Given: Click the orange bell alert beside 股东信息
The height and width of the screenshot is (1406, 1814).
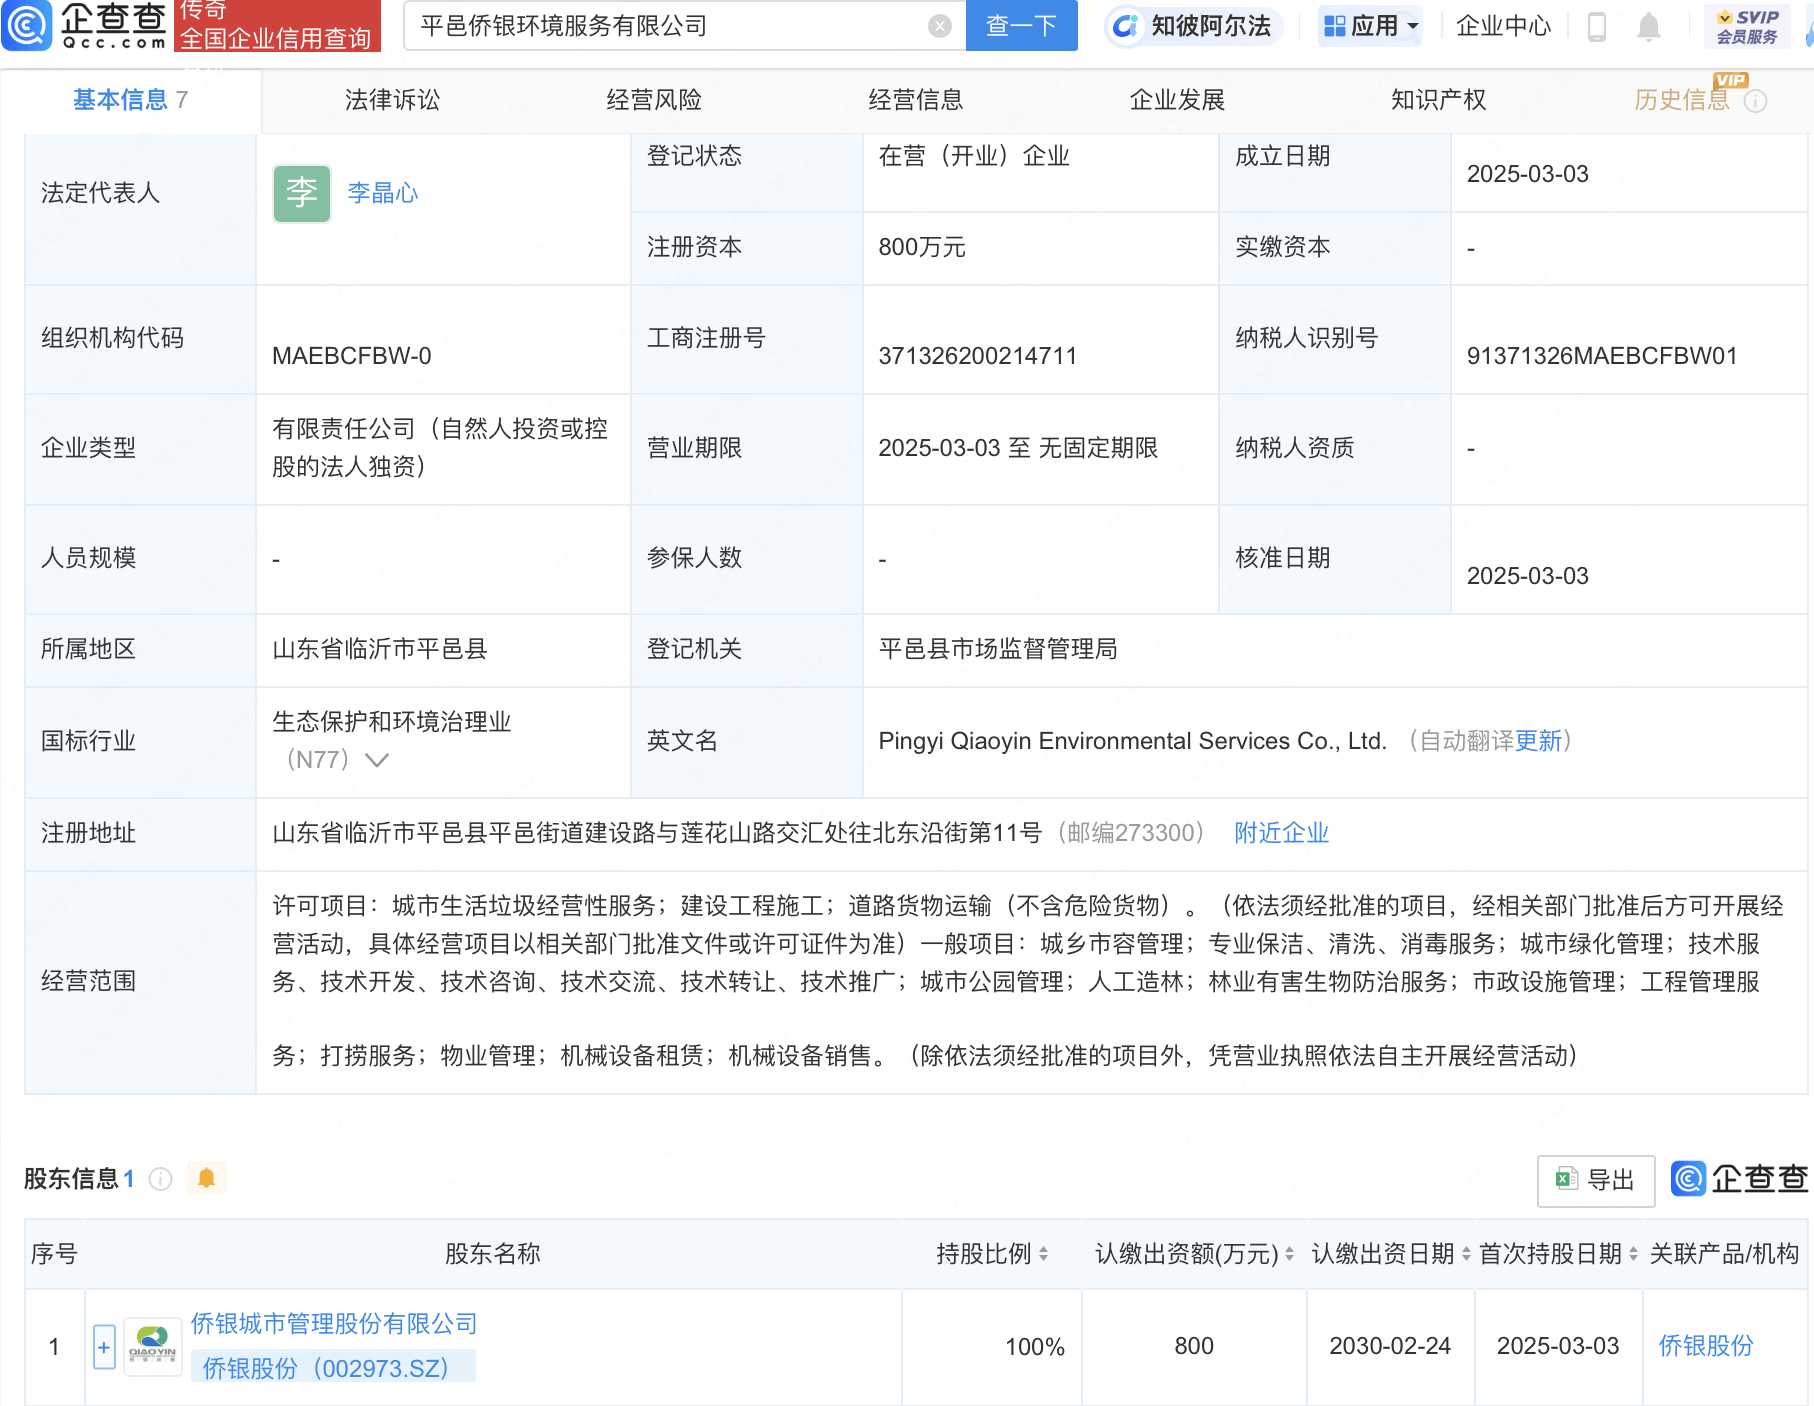Looking at the screenshot, I should point(207,1178).
